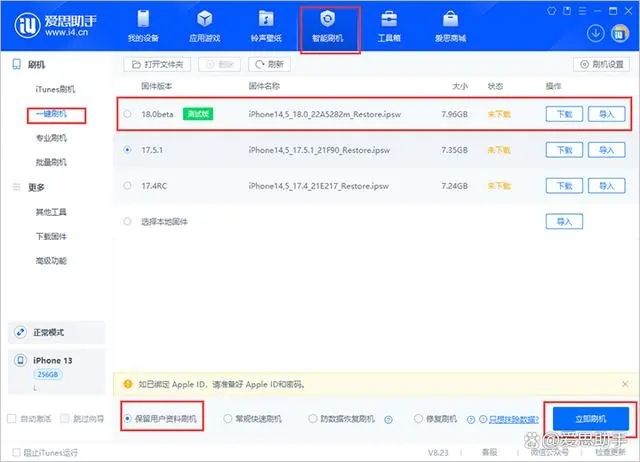Open 工具箱 toolbox
The width and height of the screenshot is (640, 462).
(x=389, y=26)
